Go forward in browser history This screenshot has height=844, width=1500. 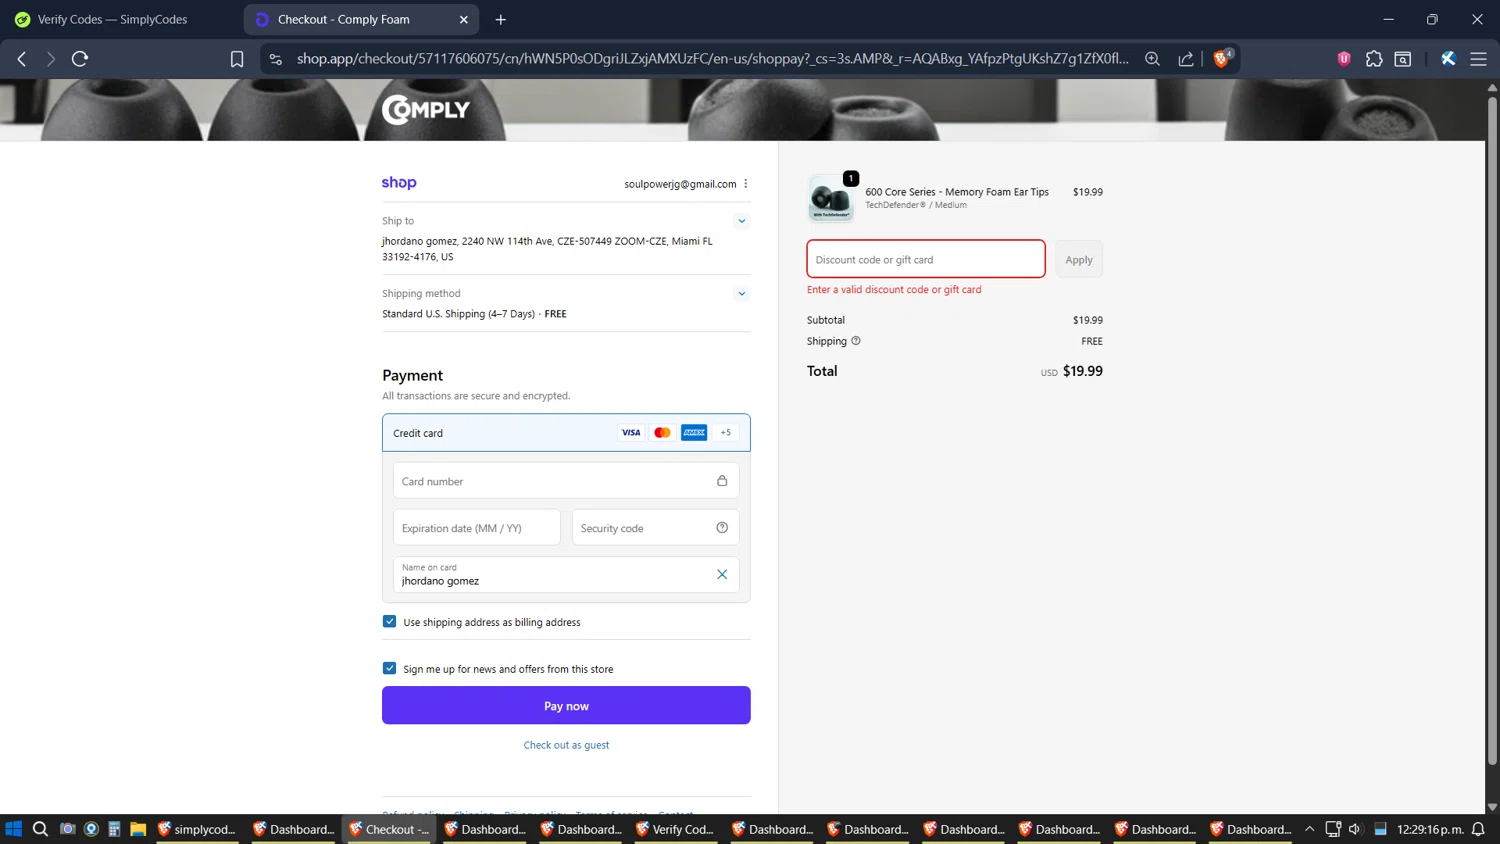coord(51,59)
